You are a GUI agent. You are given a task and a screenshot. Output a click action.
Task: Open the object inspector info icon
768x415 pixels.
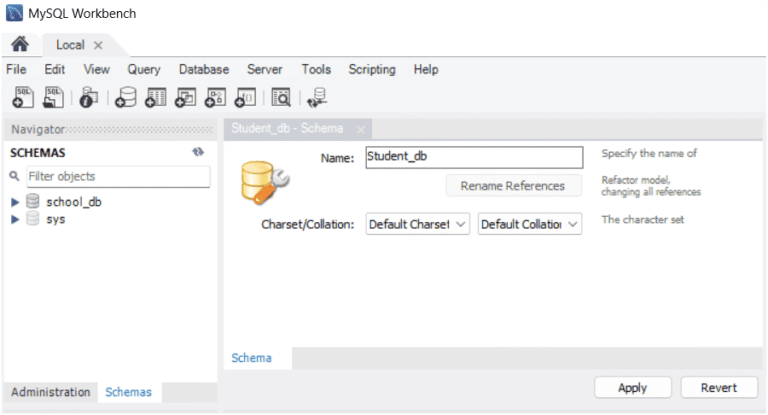click(89, 97)
